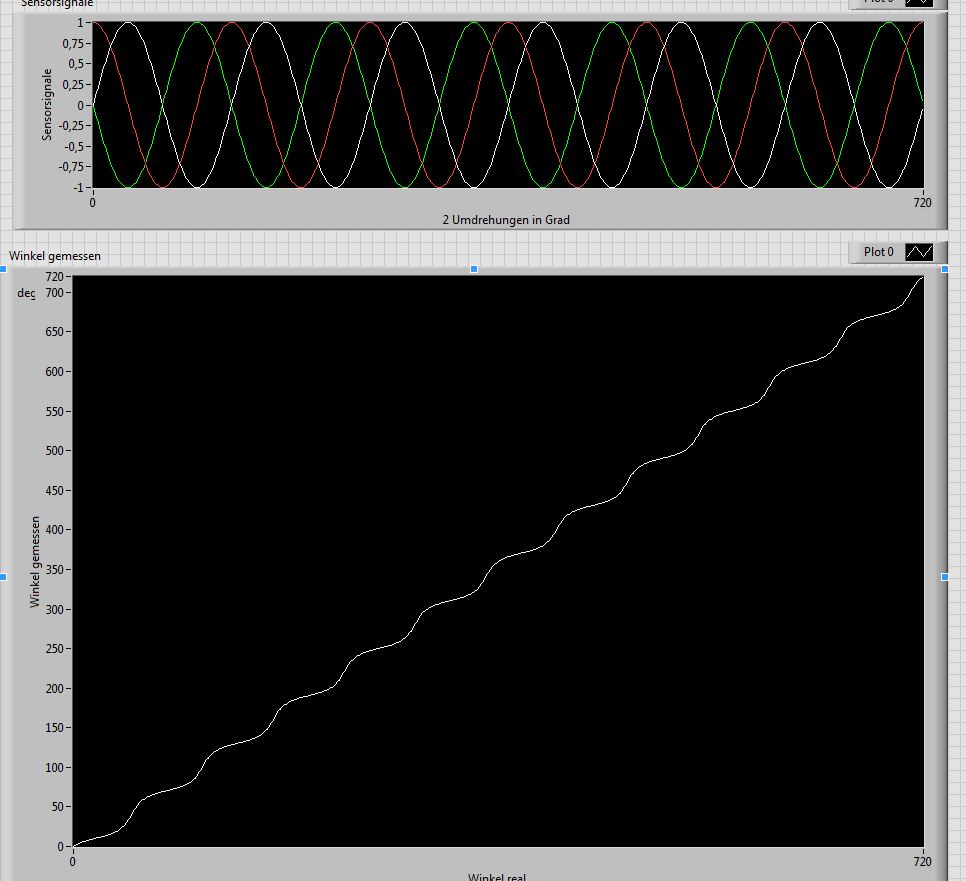This screenshot has width=966, height=881.
Task: Click the -0,5 marker on the Sensorsignale y-axis
Action: (x=74, y=147)
